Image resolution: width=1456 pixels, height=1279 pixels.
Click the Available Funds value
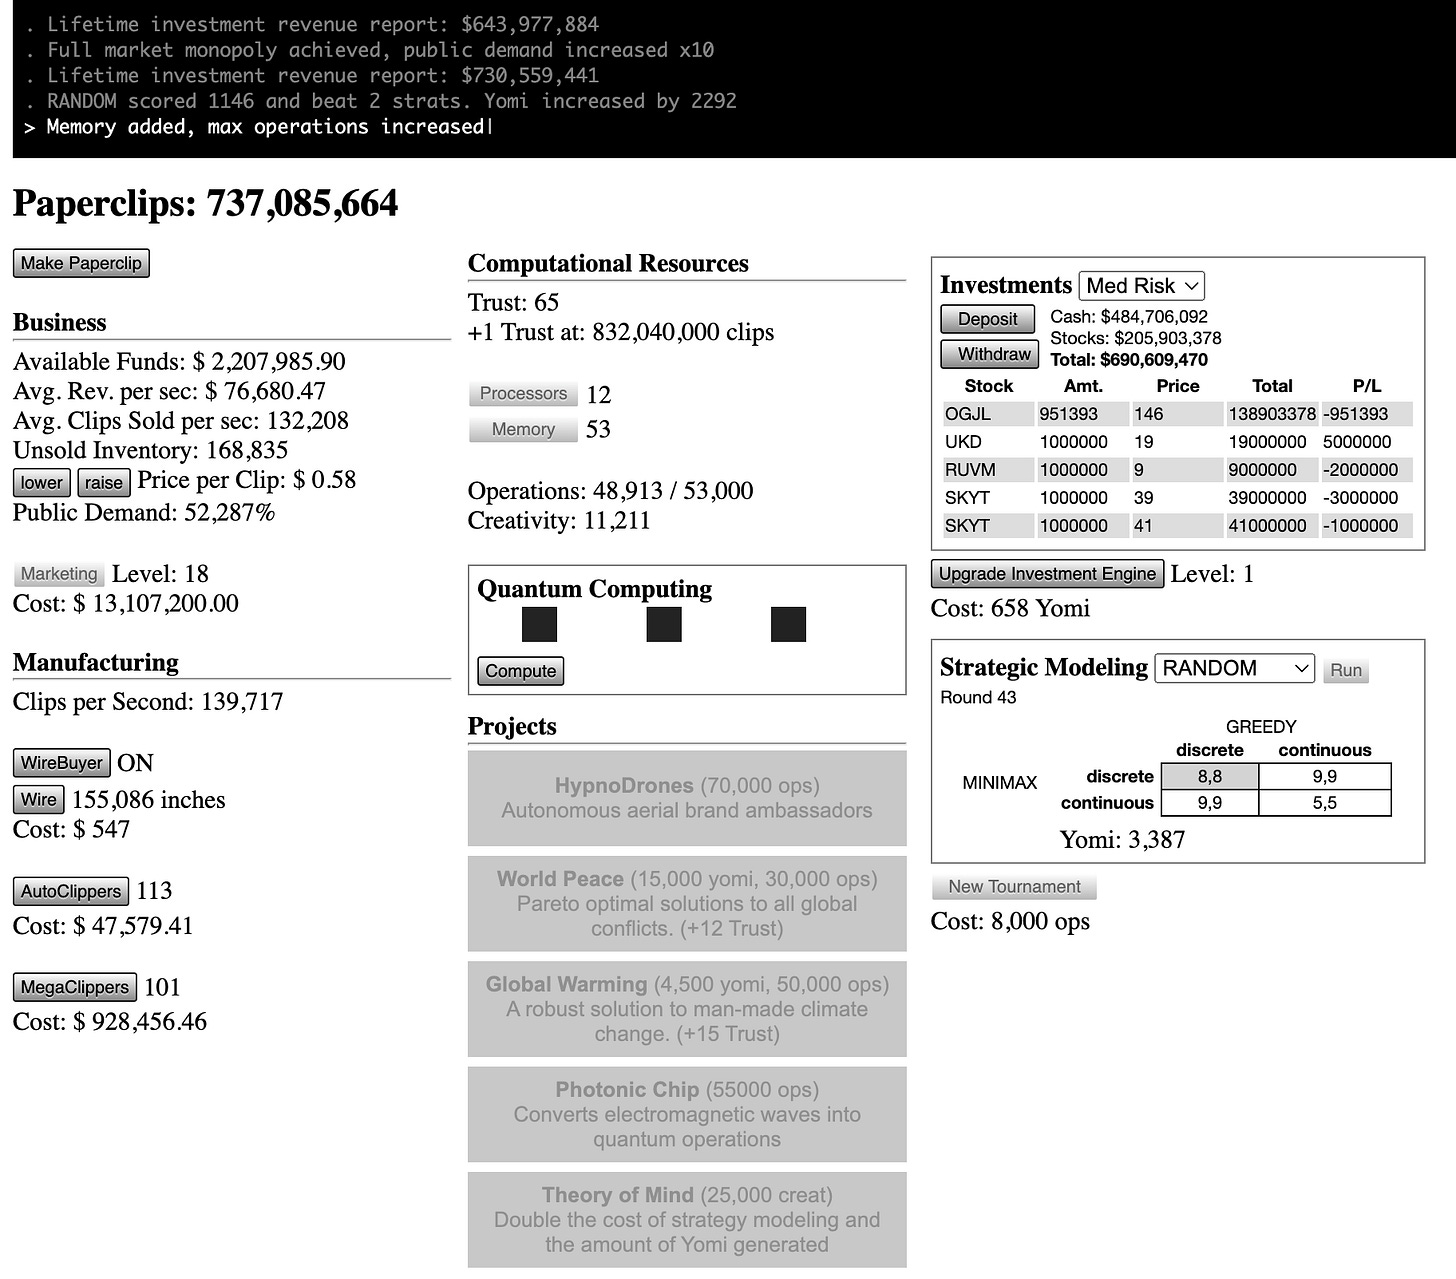point(269,361)
